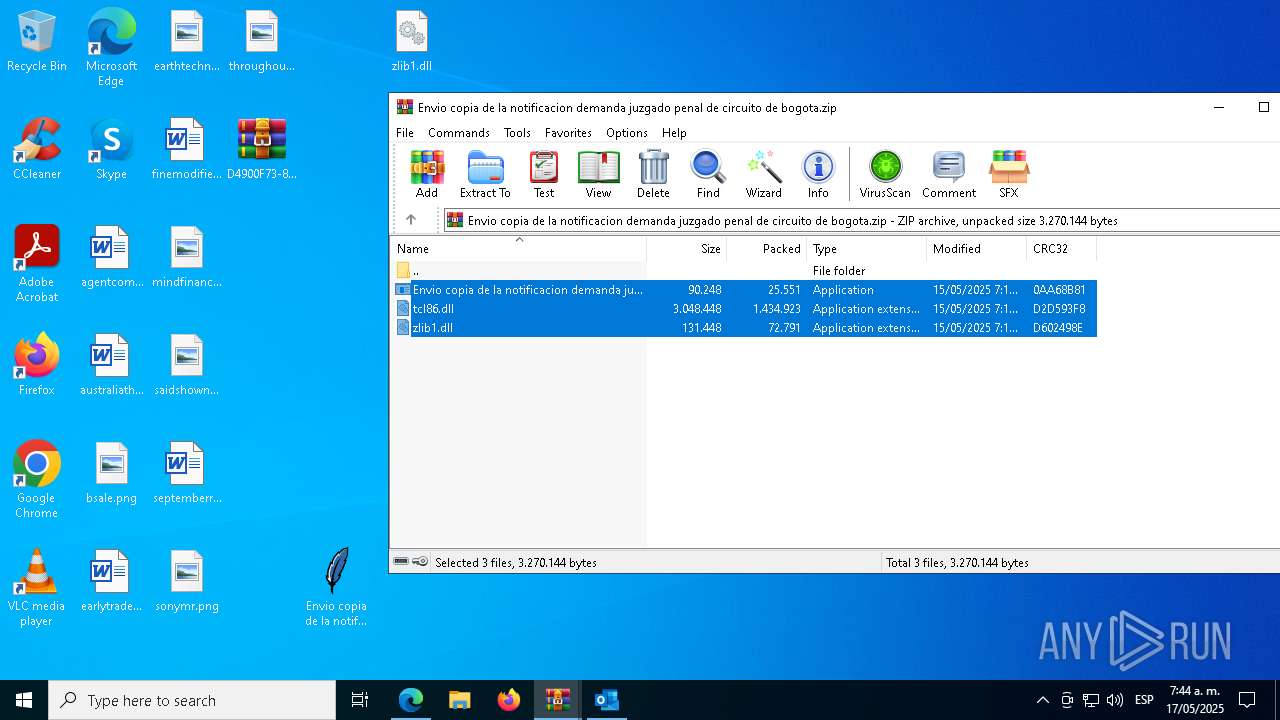1280x720 pixels.
Task: Open the View file tool
Action: pos(598,175)
